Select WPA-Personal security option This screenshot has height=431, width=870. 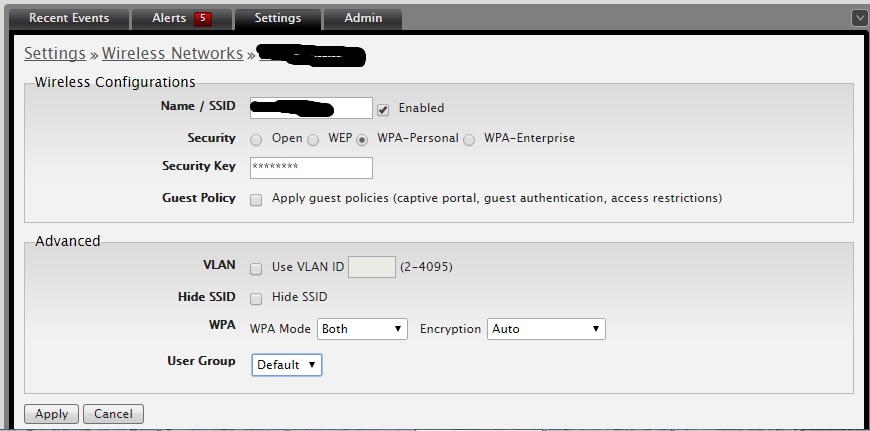[362, 139]
